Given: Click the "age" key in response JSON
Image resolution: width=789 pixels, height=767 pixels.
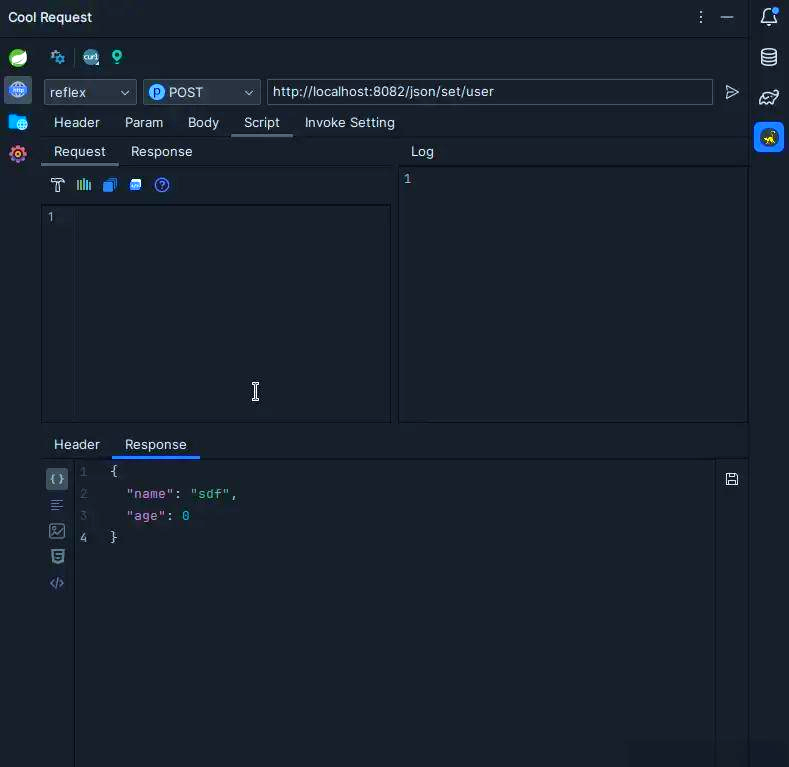Looking at the screenshot, I should (x=146, y=516).
